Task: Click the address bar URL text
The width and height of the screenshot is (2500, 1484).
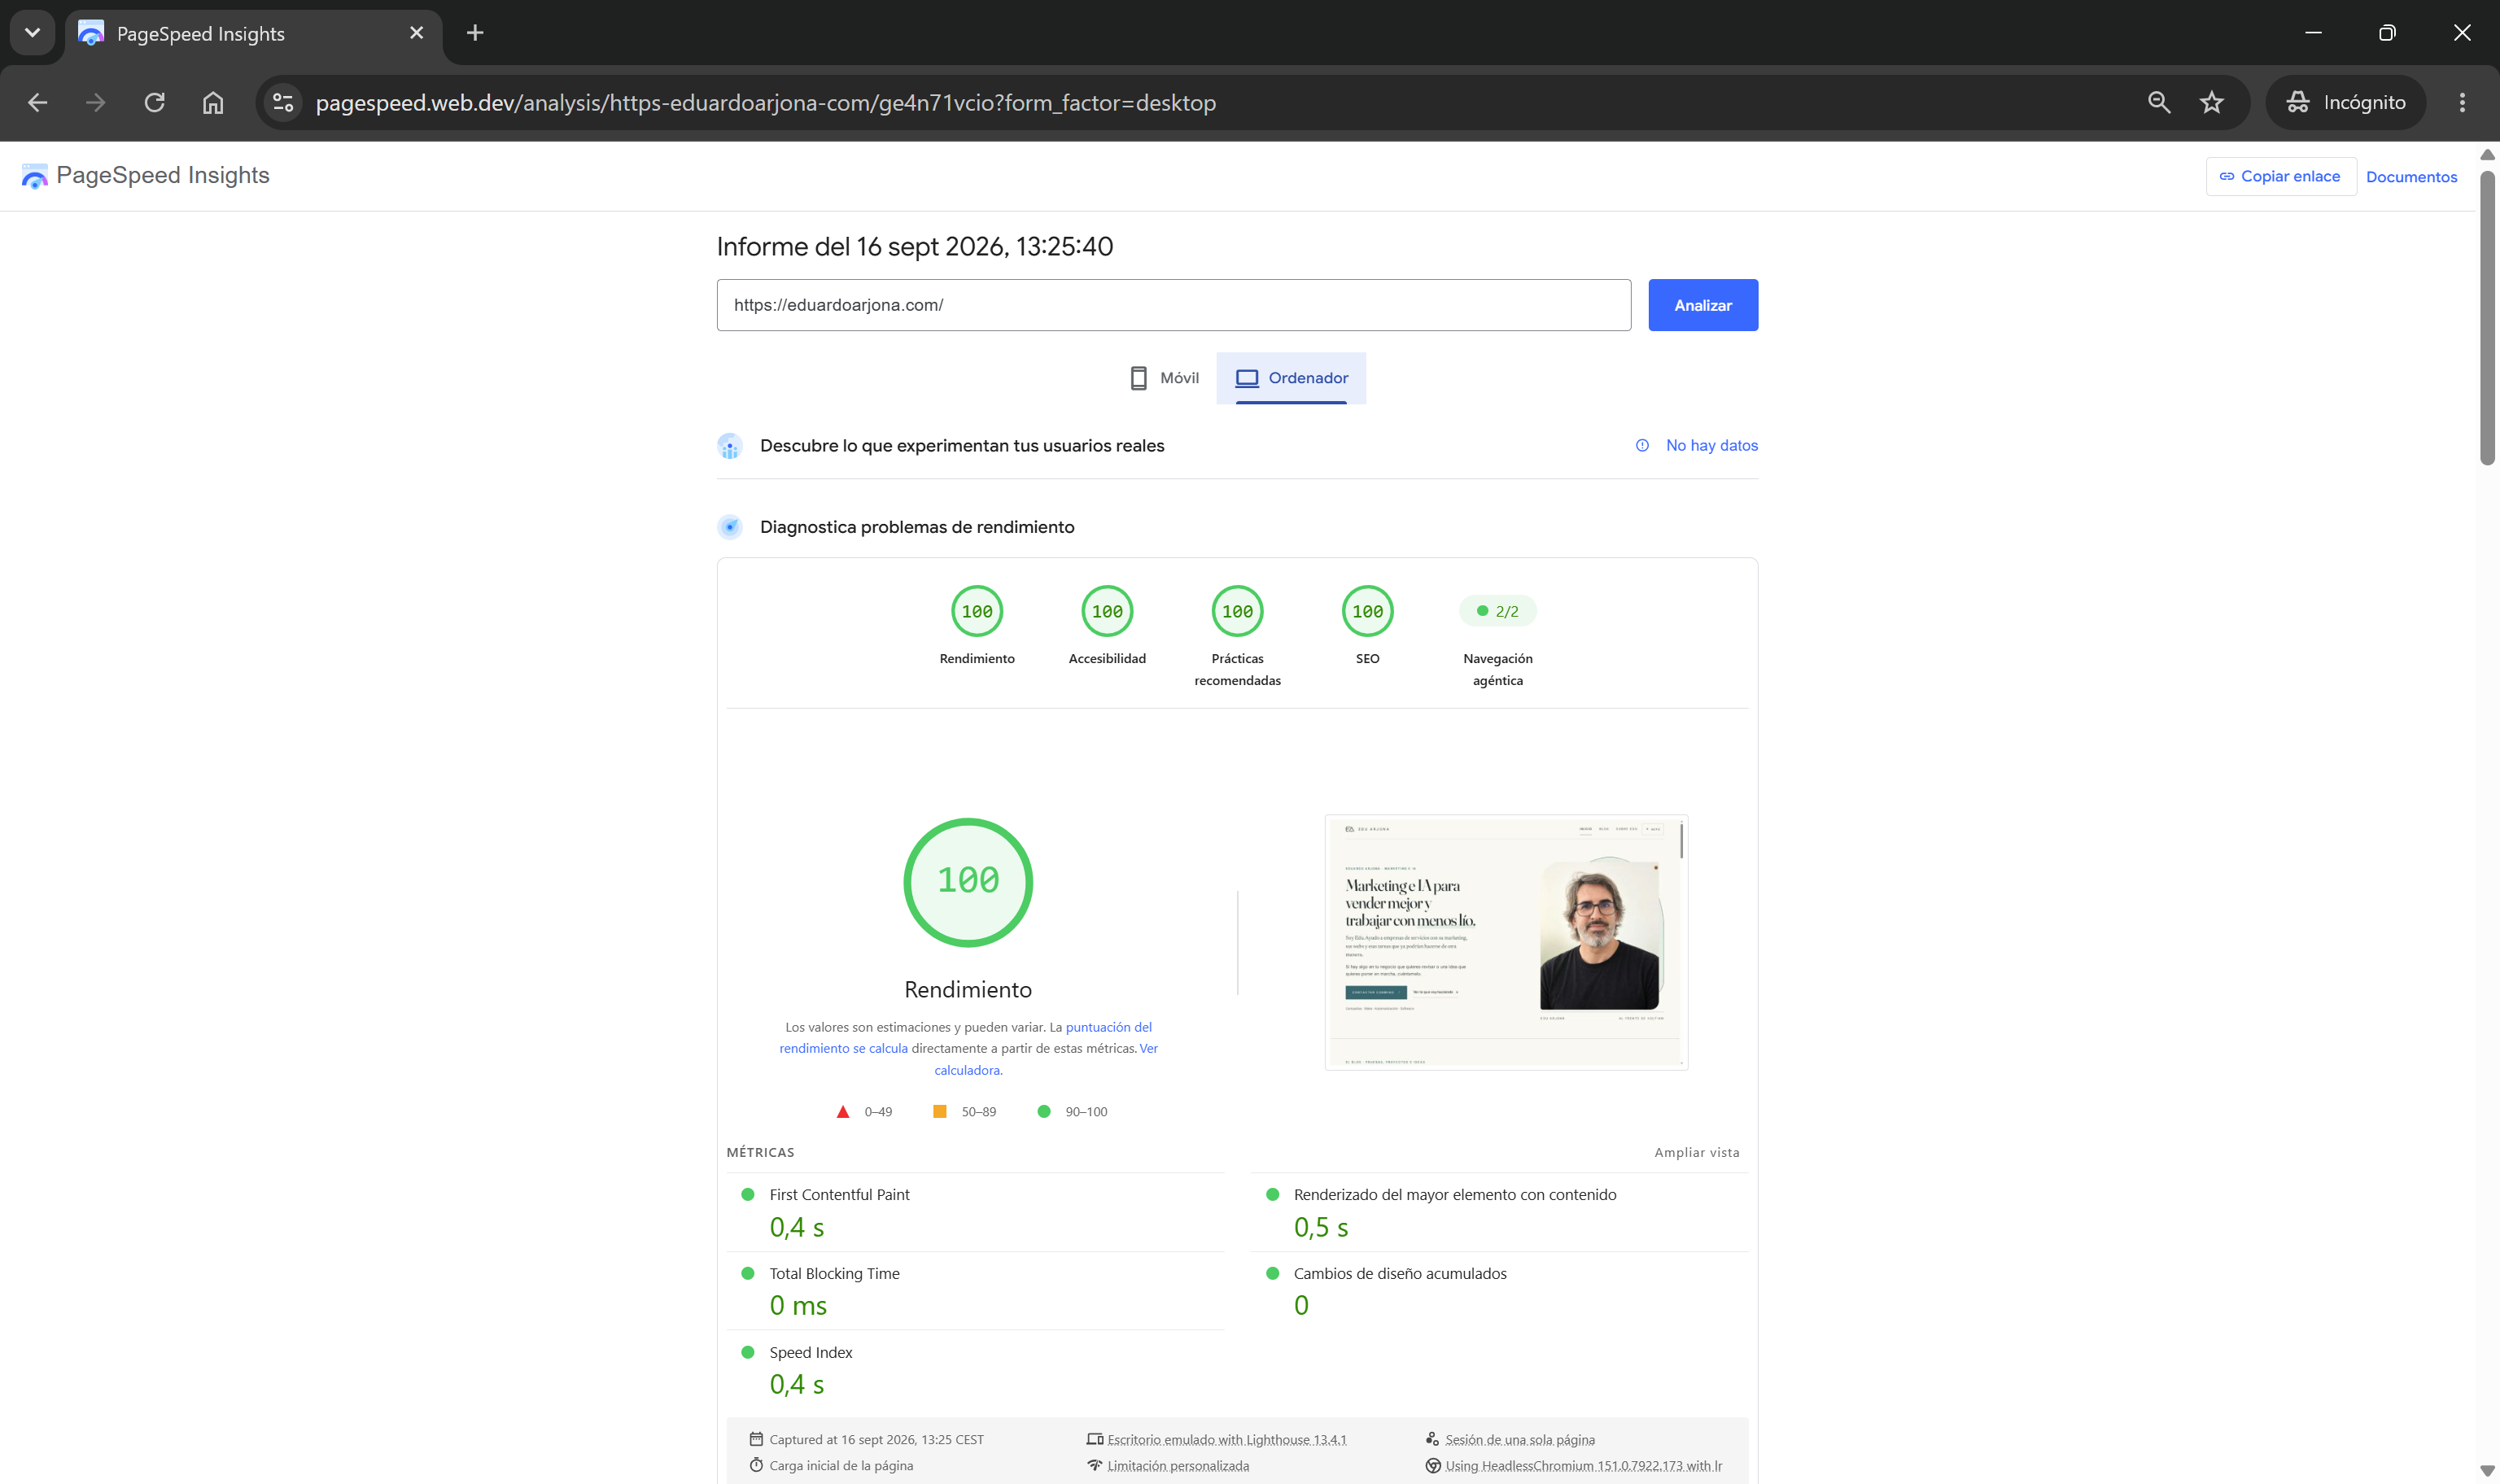Action: [x=765, y=102]
